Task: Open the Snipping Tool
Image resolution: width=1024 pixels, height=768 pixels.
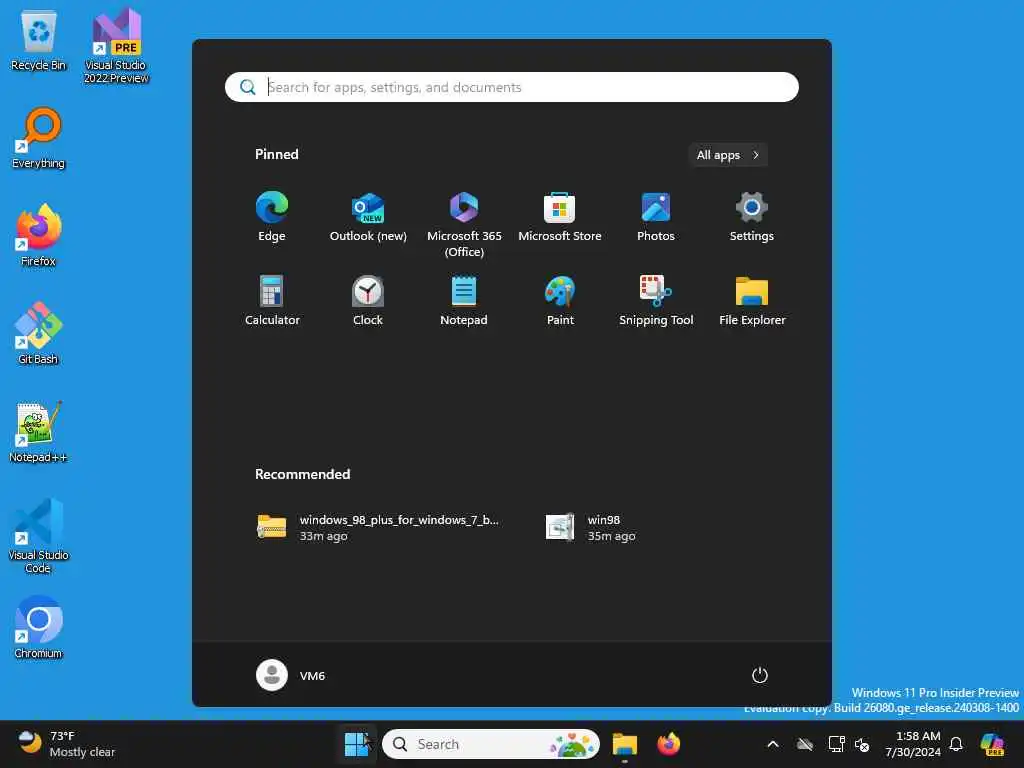Action: pyautogui.click(x=656, y=301)
